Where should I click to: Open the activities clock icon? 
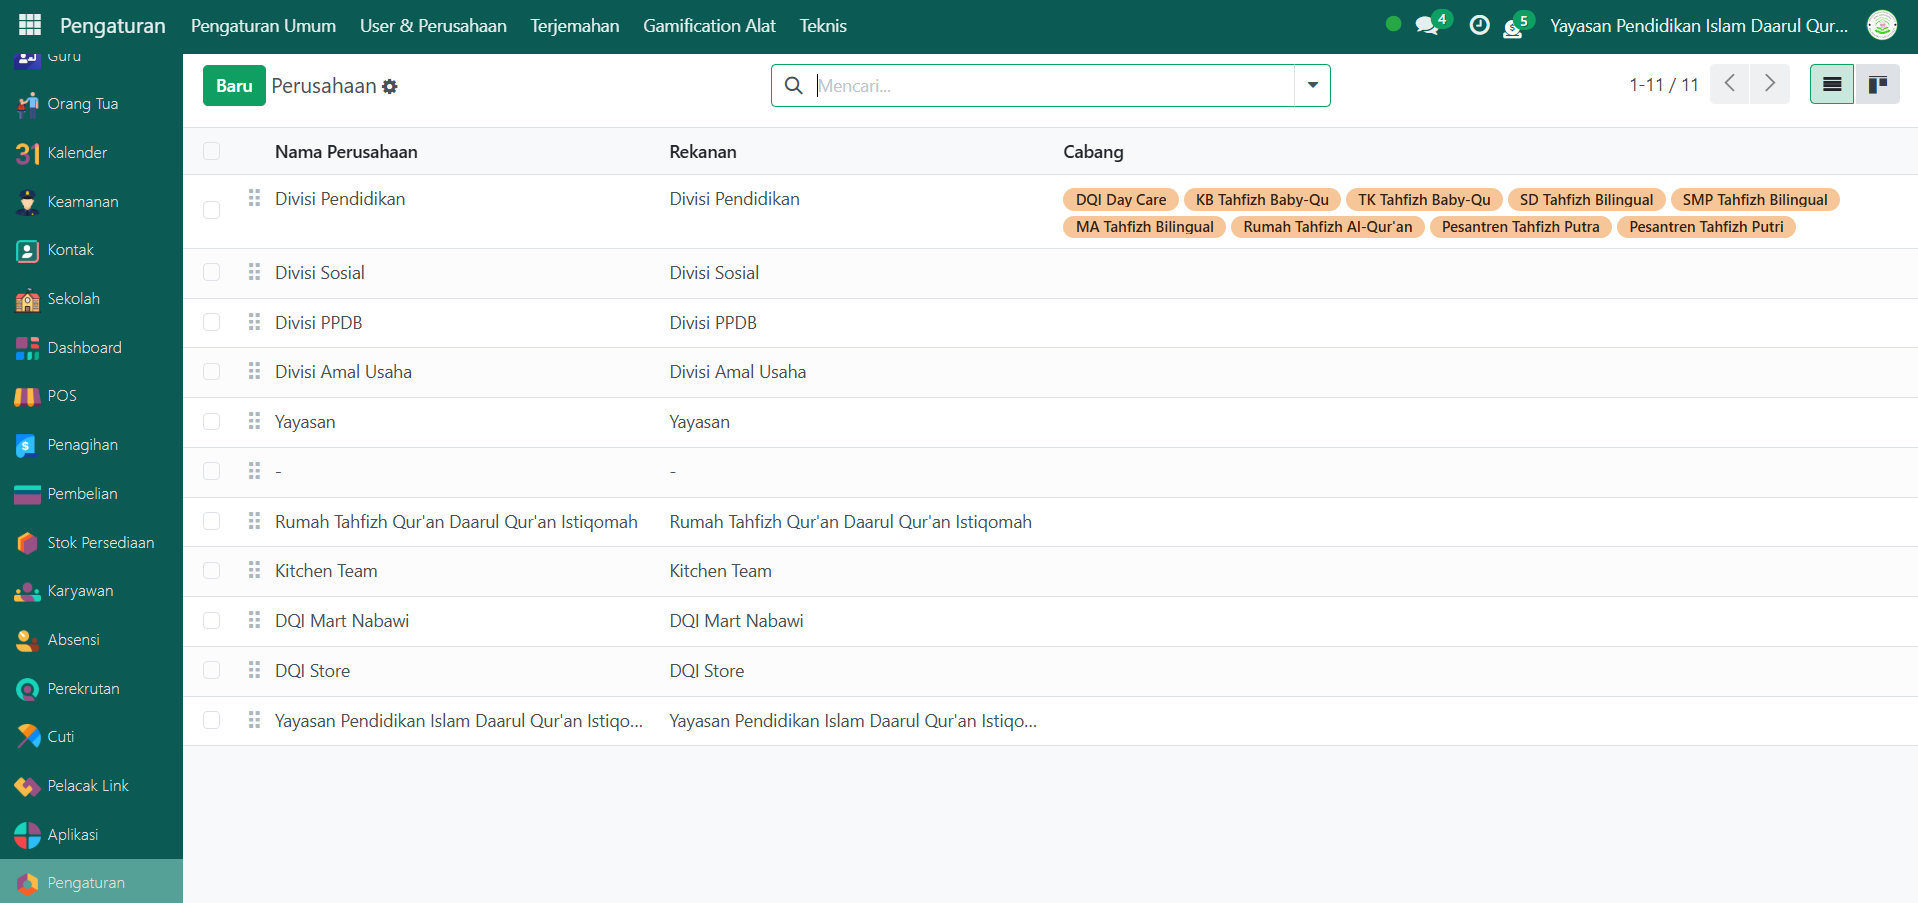[x=1479, y=26]
